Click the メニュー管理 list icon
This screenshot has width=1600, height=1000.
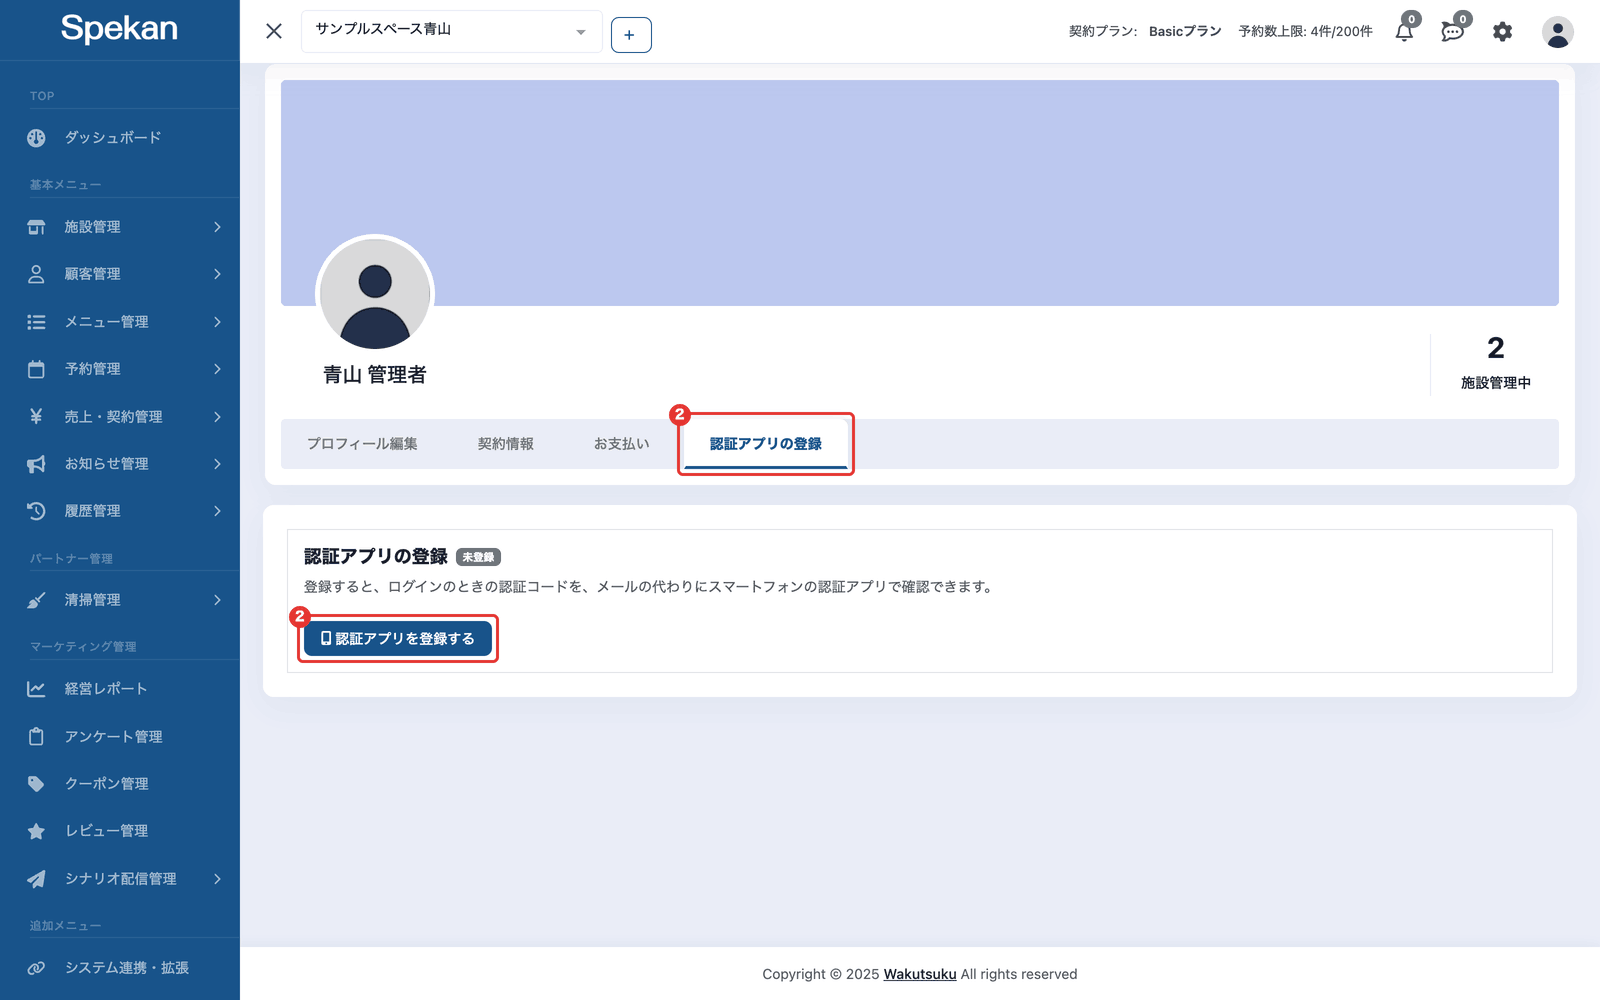point(36,322)
